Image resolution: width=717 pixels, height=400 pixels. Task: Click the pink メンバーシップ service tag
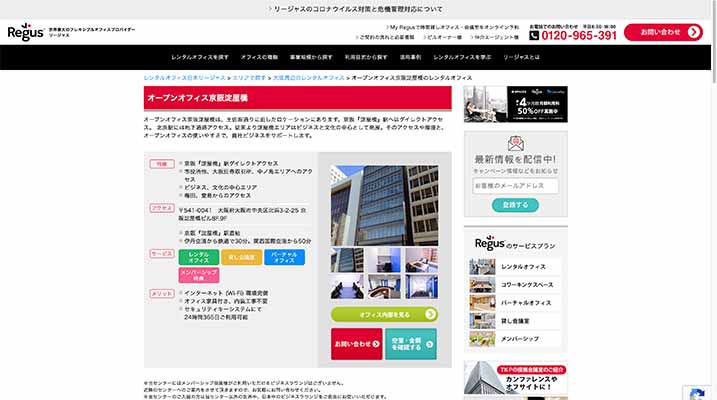(x=198, y=275)
